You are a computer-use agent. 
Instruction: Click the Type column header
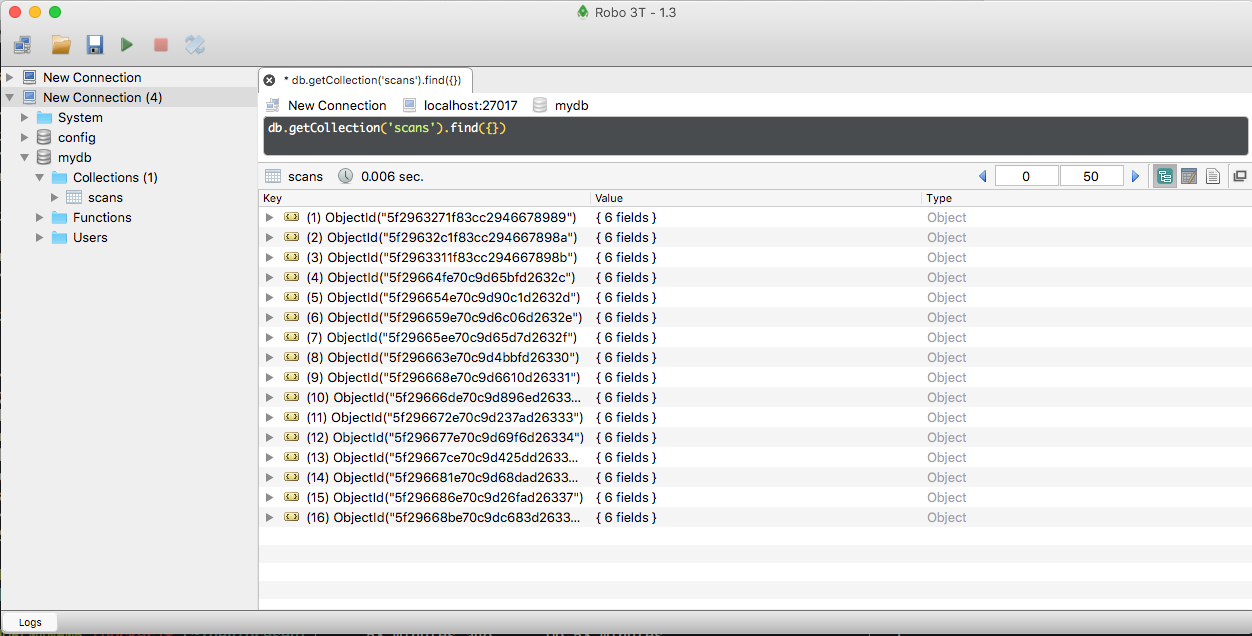(x=1086, y=198)
